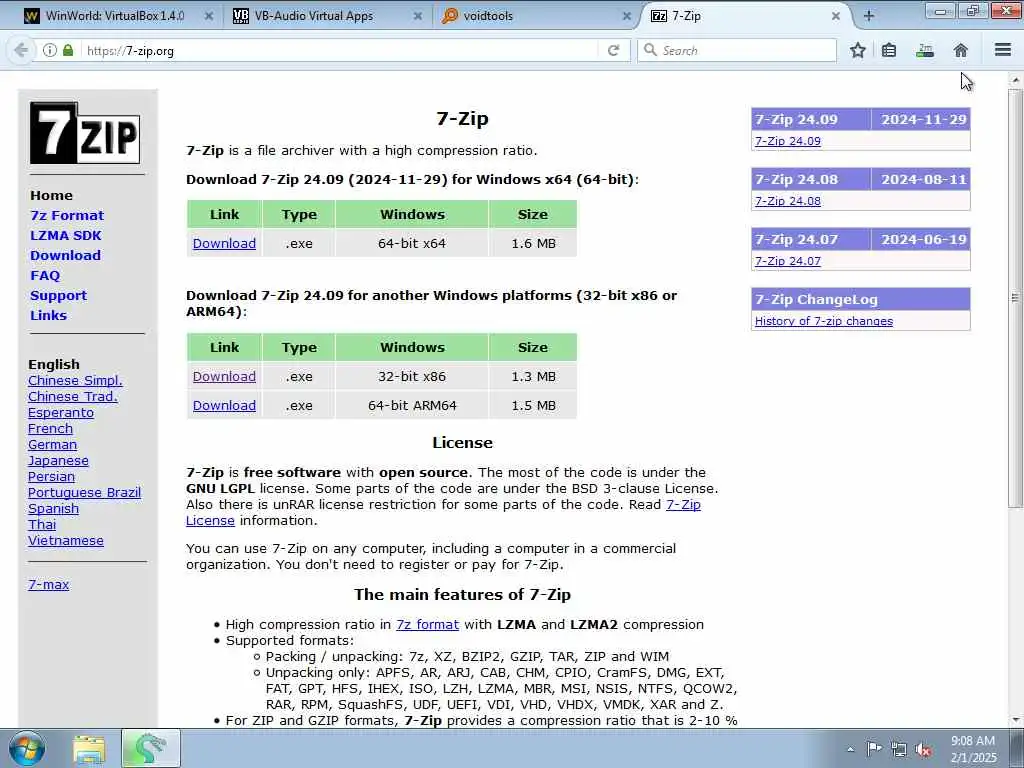The height and width of the screenshot is (768, 1024).
Task: Click the Action Center flag tray icon
Action: 874,748
